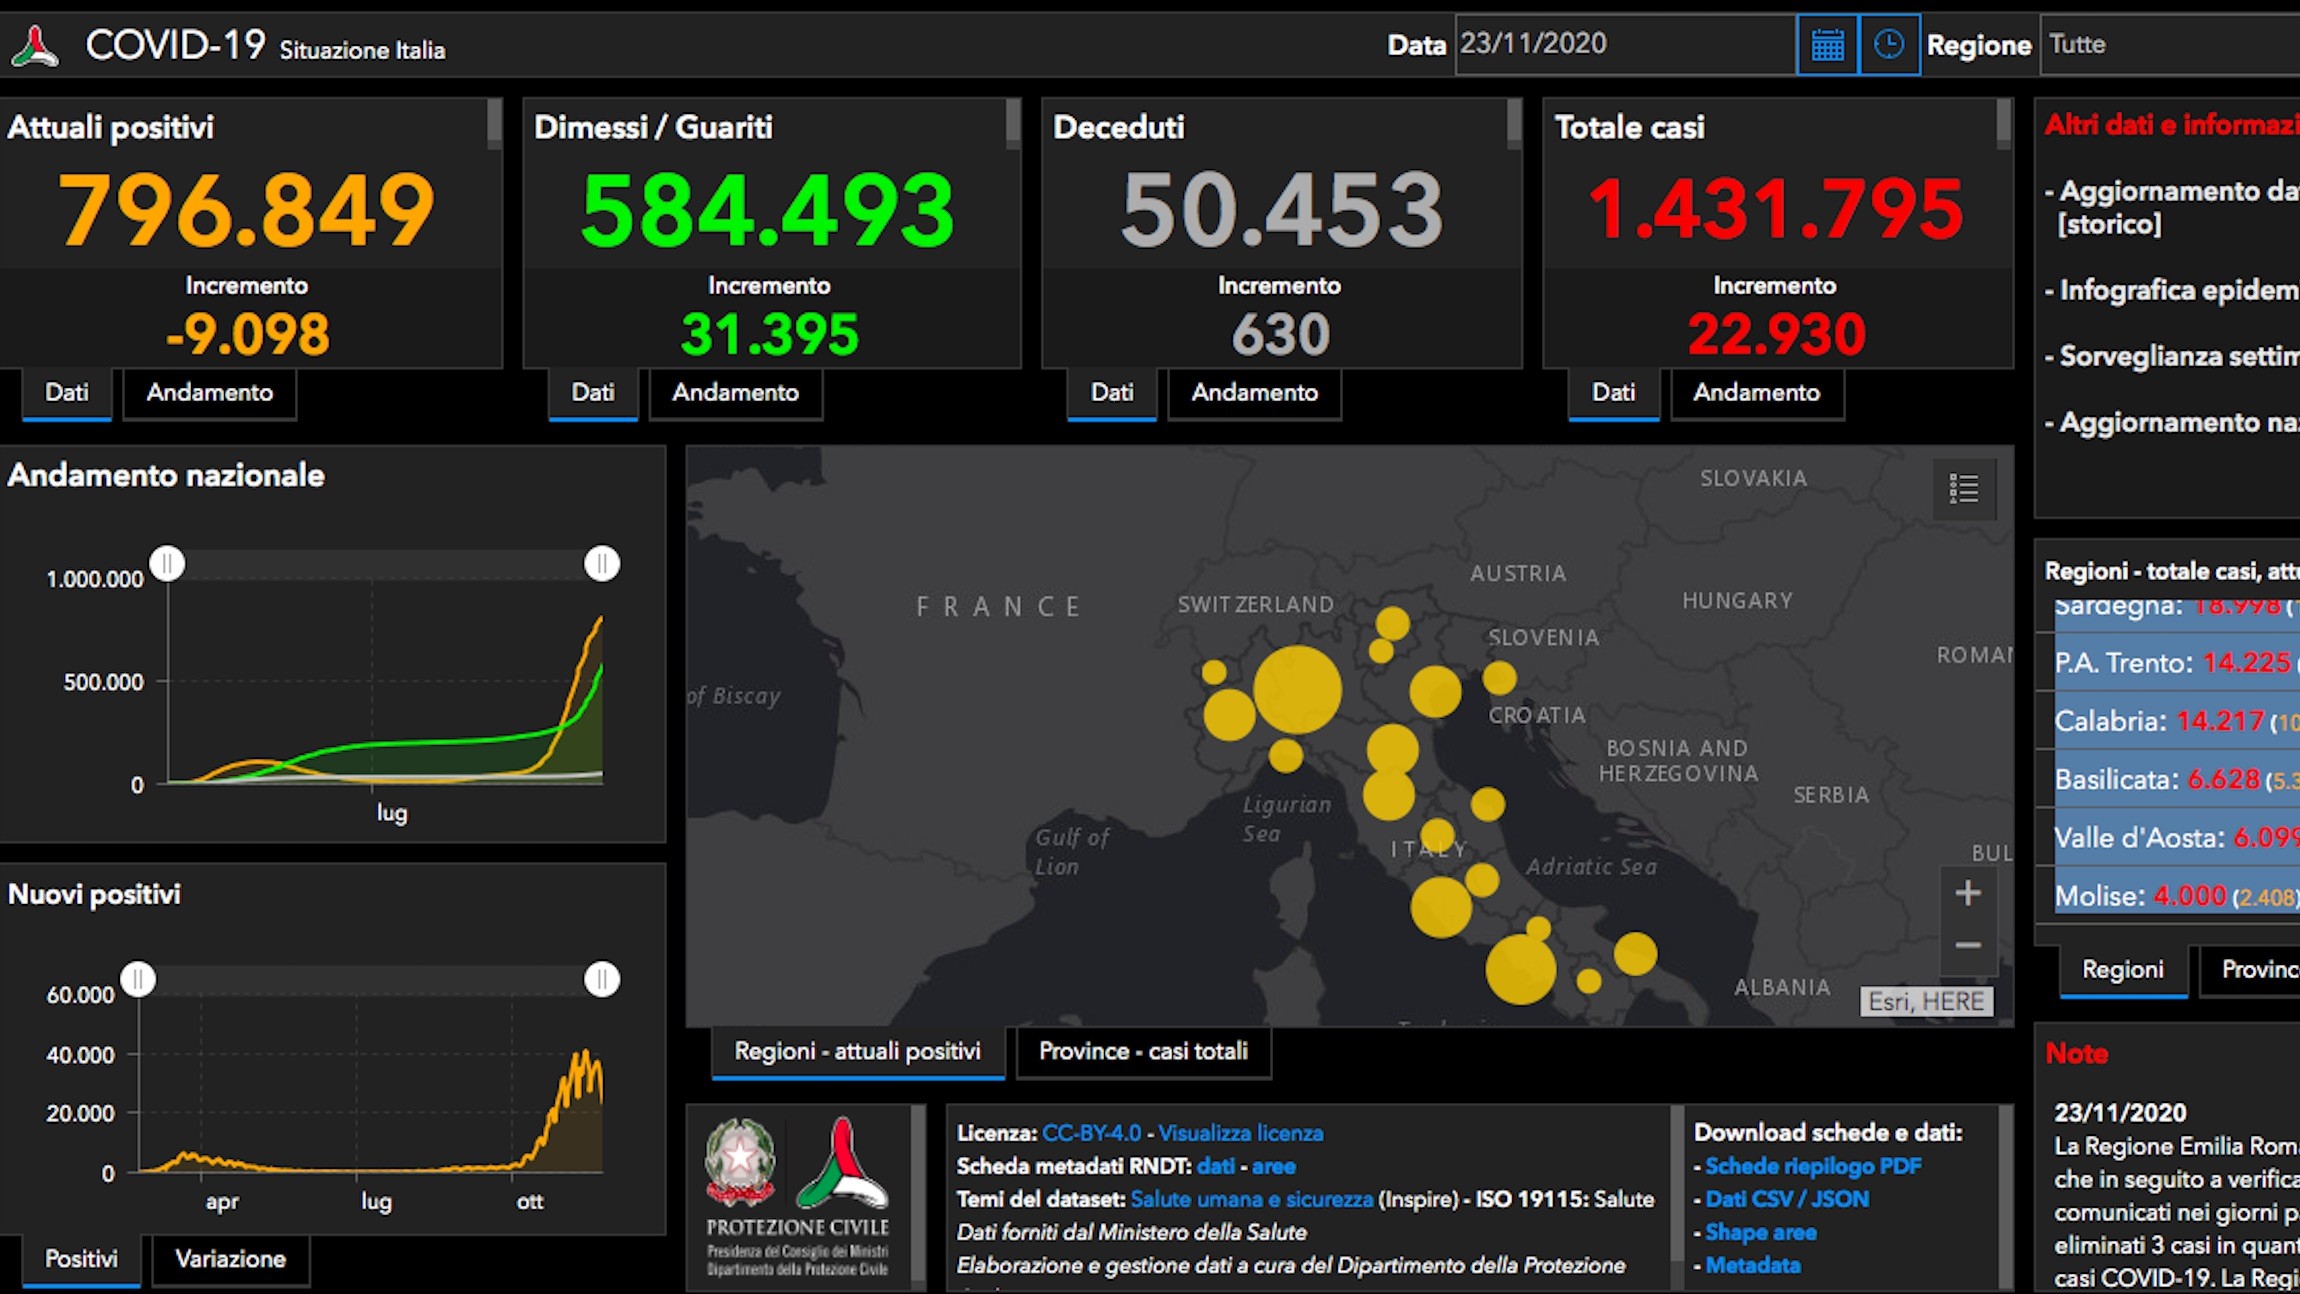
Task: Switch to Province - casi totali map tab
Action: 1143,1052
